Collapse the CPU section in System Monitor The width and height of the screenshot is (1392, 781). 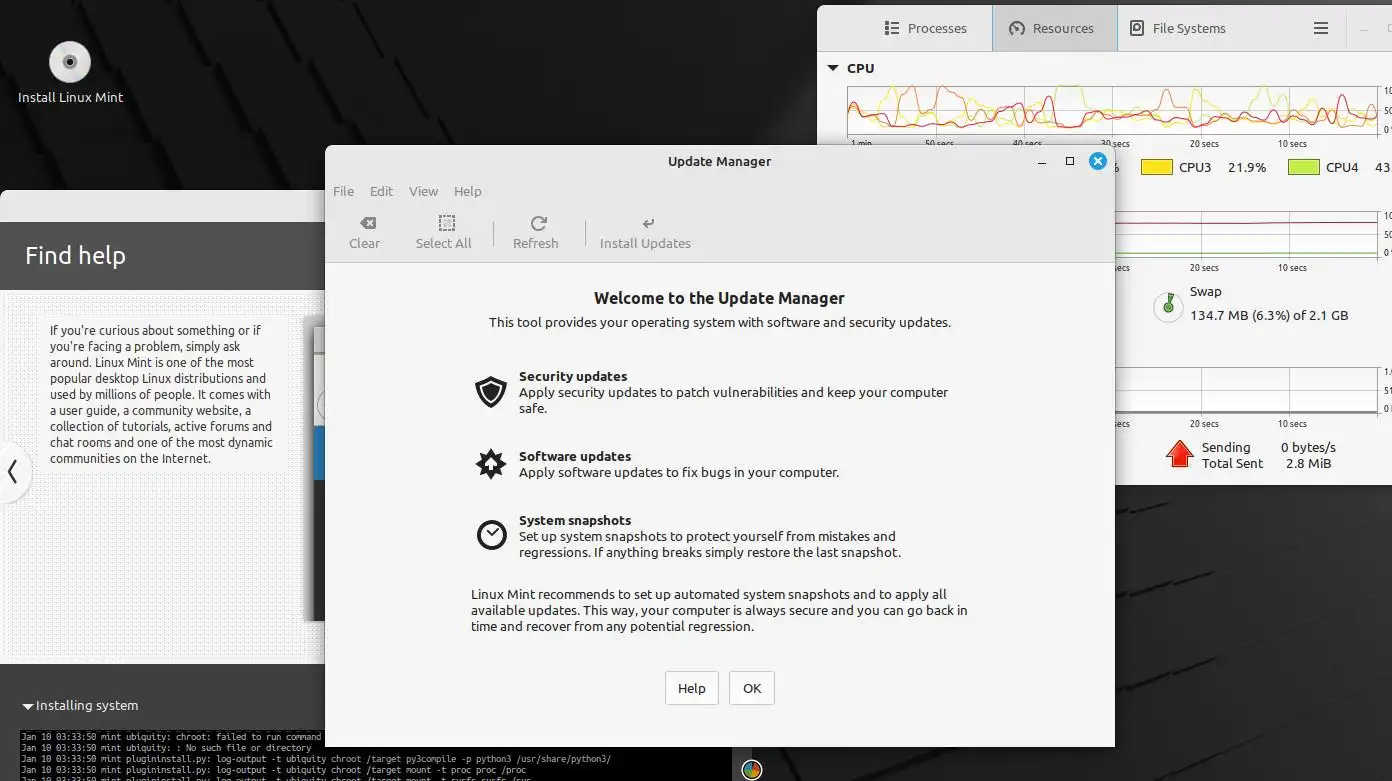coord(833,68)
